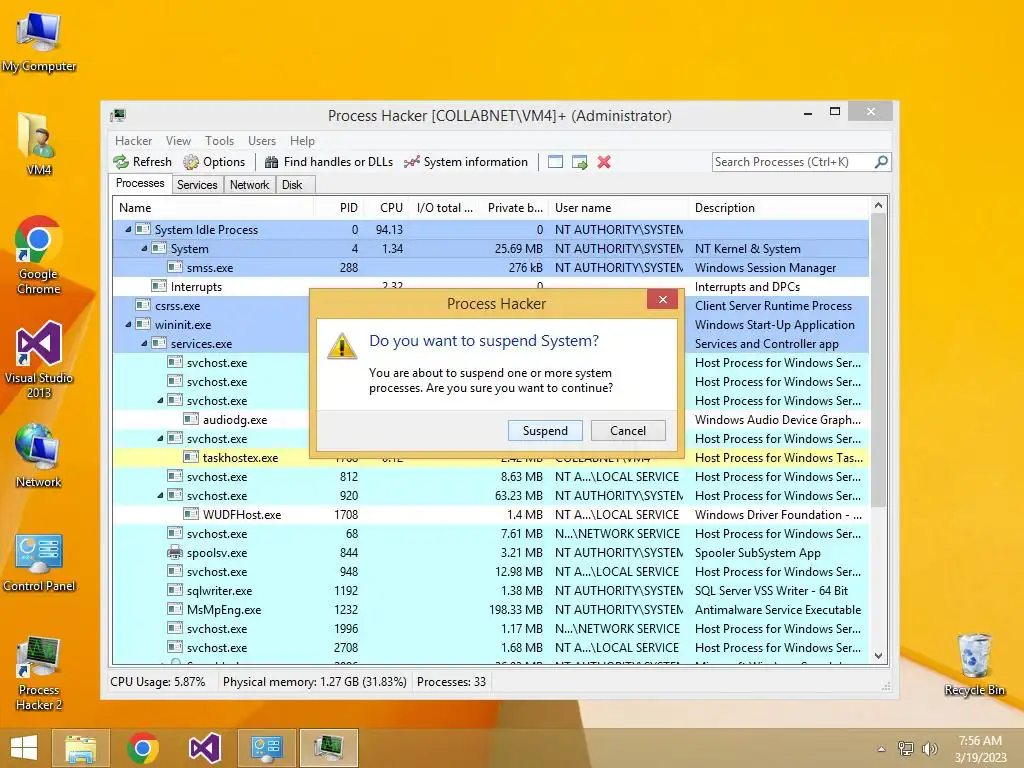Click Find handles or DLLs binoculars icon
This screenshot has height=768, width=1024.
271,162
